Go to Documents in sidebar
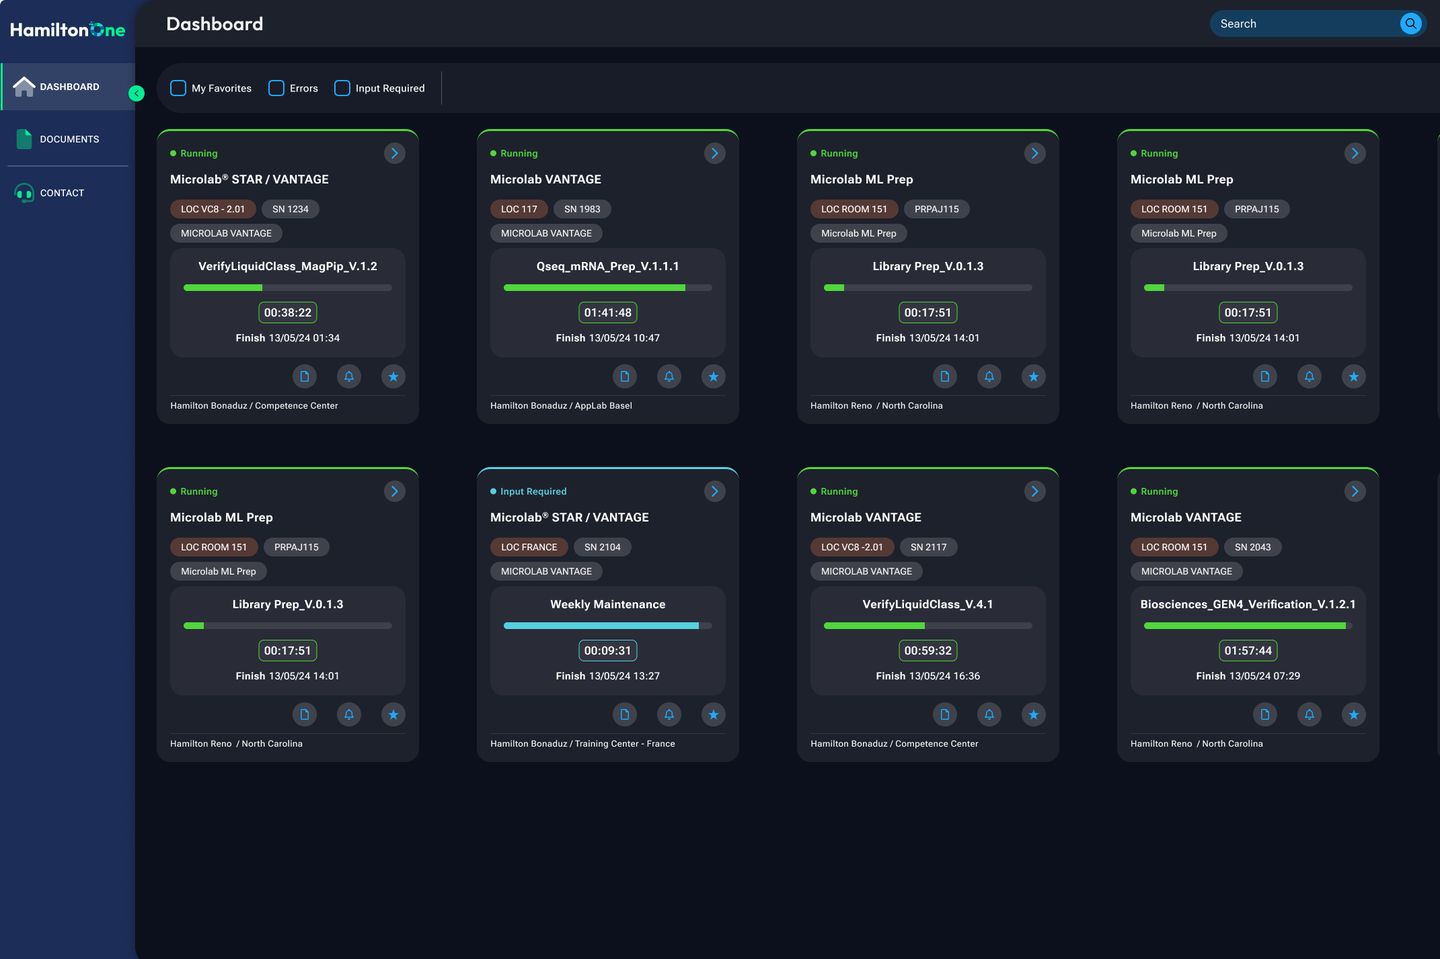 pos(67,139)
